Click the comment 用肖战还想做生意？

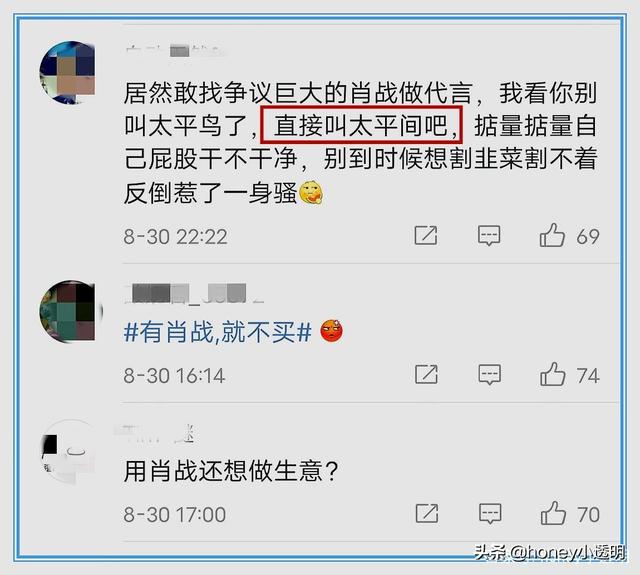[231, 471]
